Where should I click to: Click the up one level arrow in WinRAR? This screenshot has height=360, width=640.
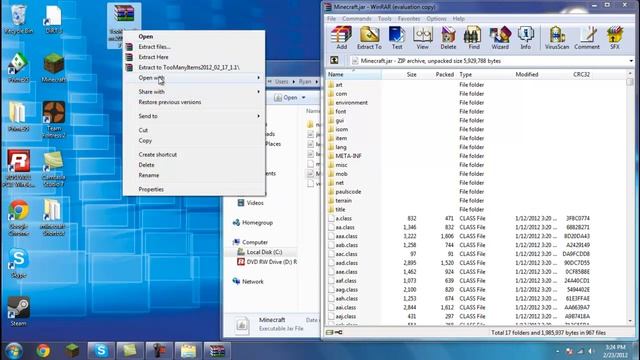[x=334, y=60]
